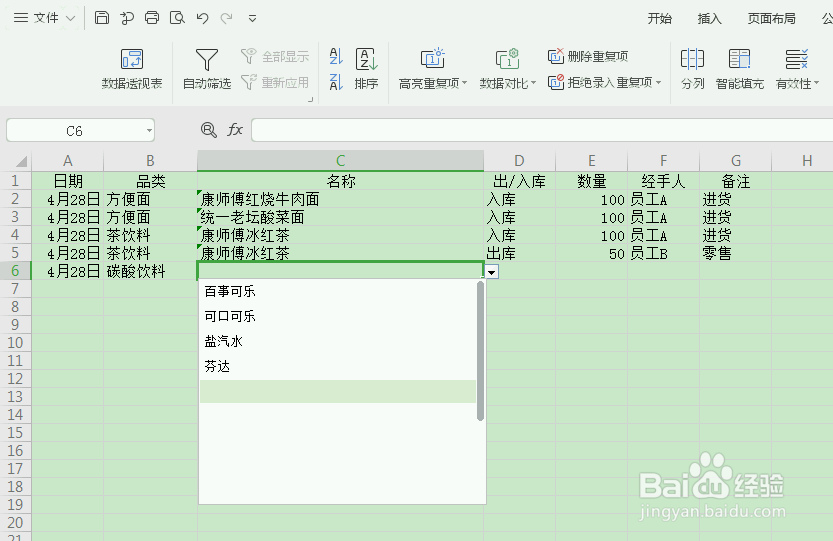Sort ascending with A-Z icon
Viewport: 833px width, 541px height.
point(336,56)
